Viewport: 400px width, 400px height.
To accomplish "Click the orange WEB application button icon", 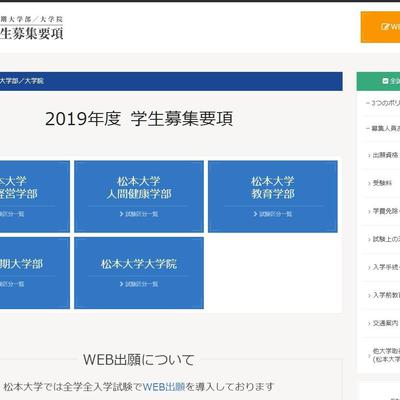I will point(385,26).
